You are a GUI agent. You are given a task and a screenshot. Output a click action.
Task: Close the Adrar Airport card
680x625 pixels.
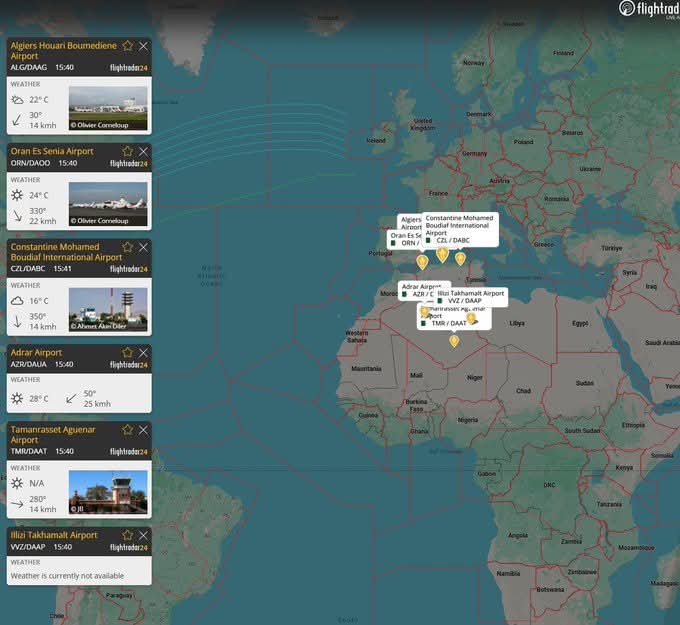143,353
